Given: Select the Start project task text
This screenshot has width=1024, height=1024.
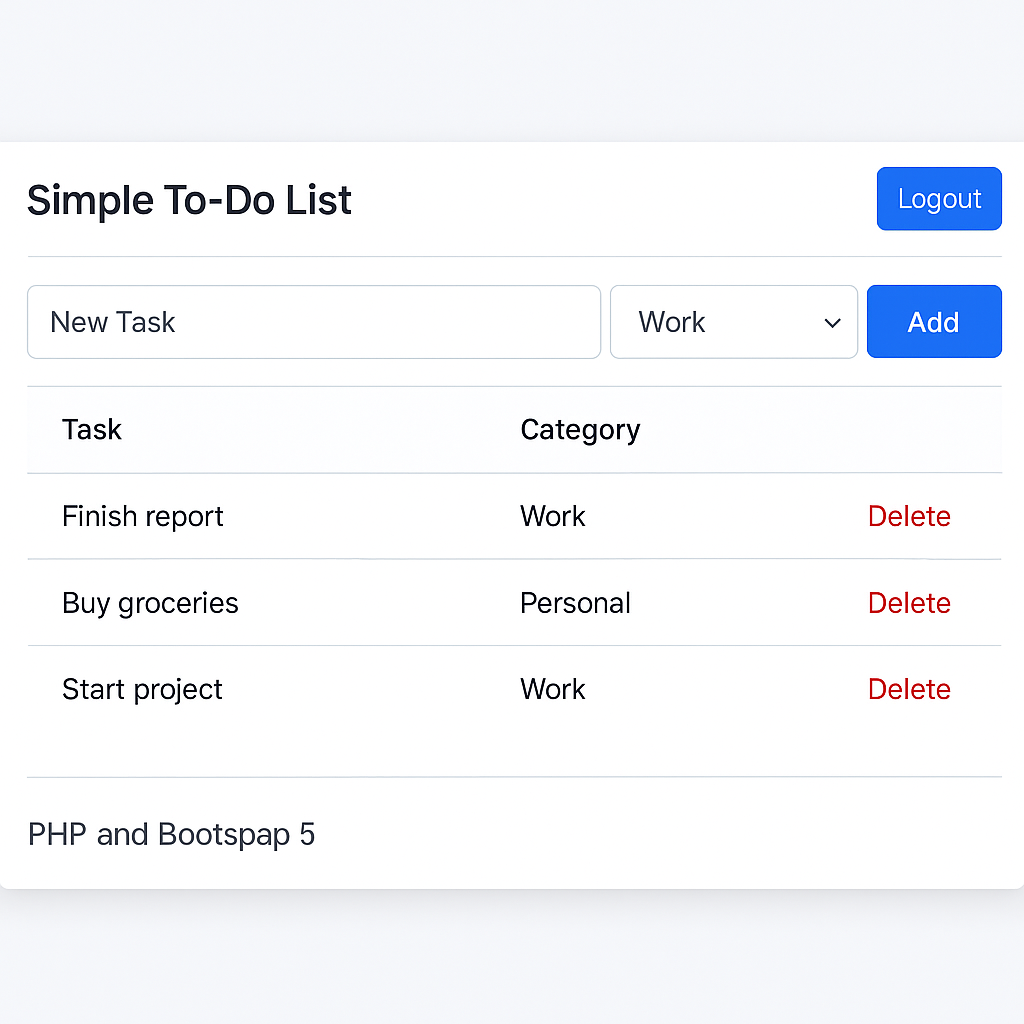Looking at the screenshot, I should point(142,690).
